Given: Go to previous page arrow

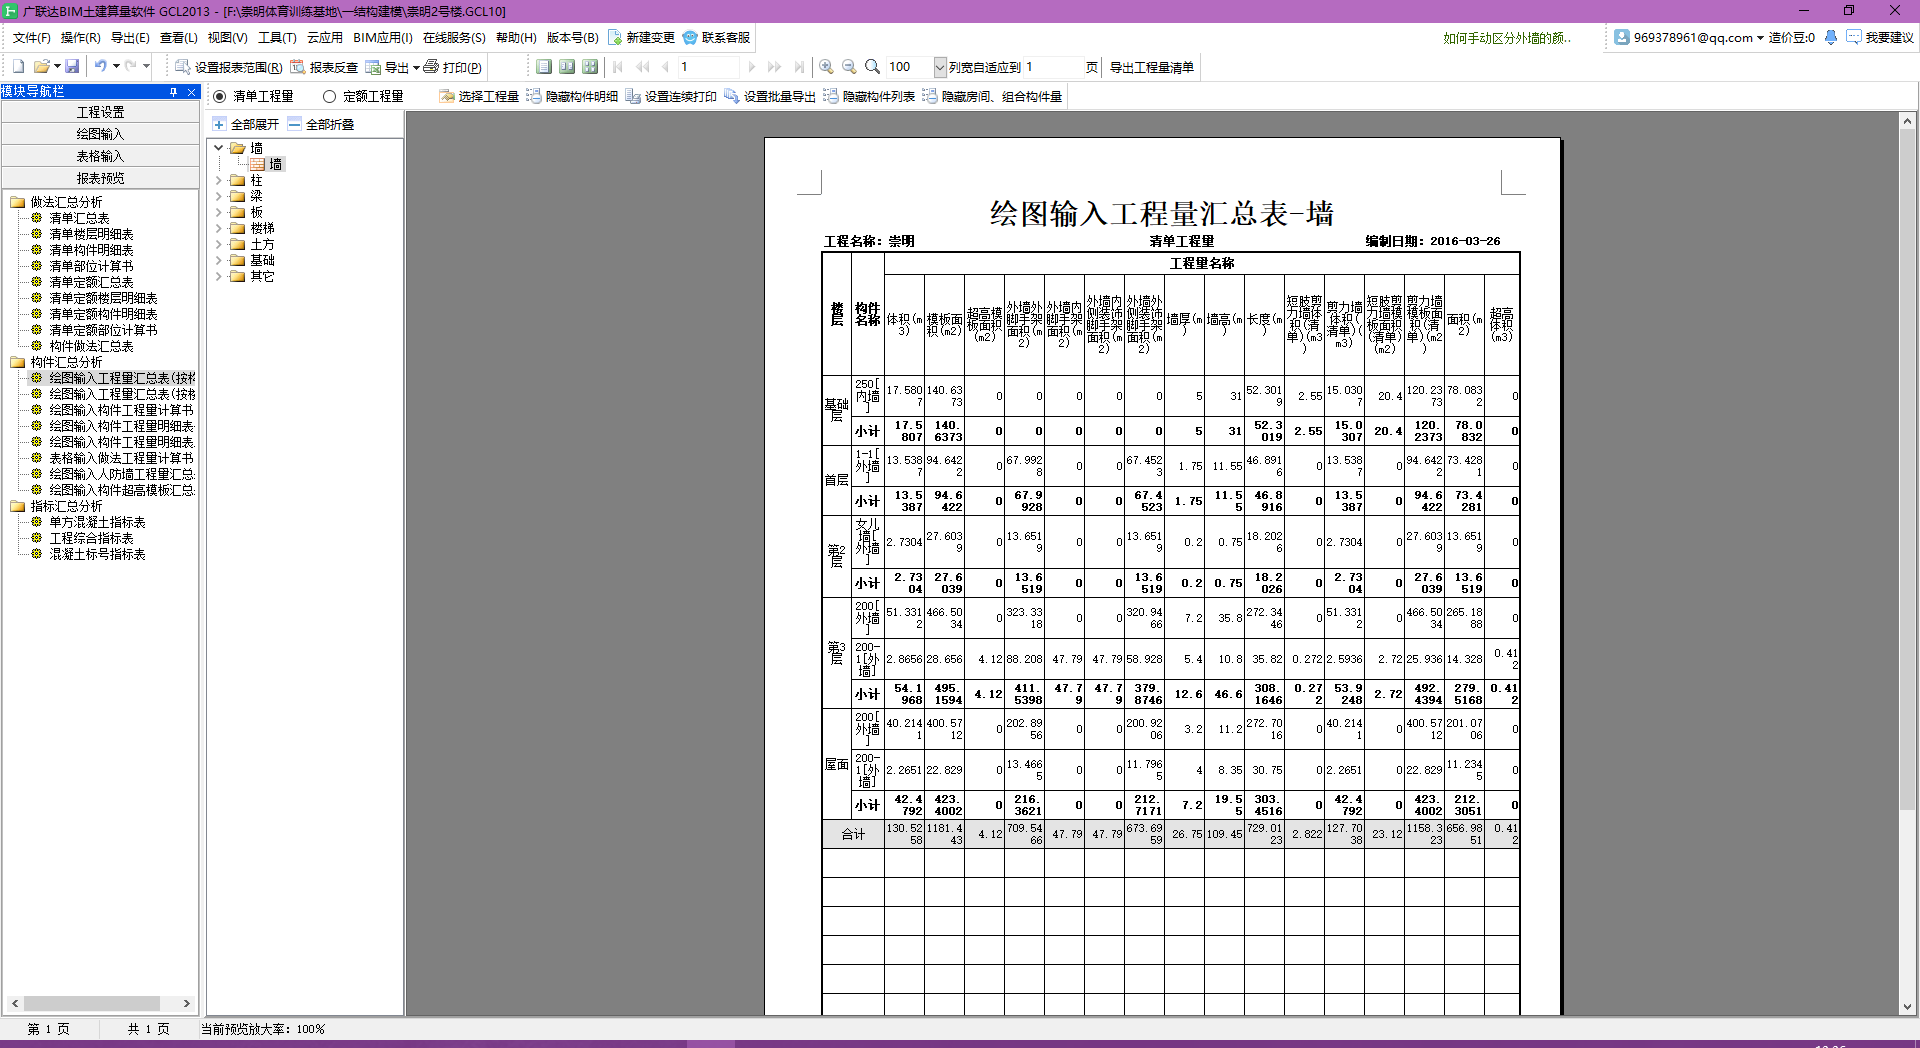Looking at the screenshot, I should point(666,67).
